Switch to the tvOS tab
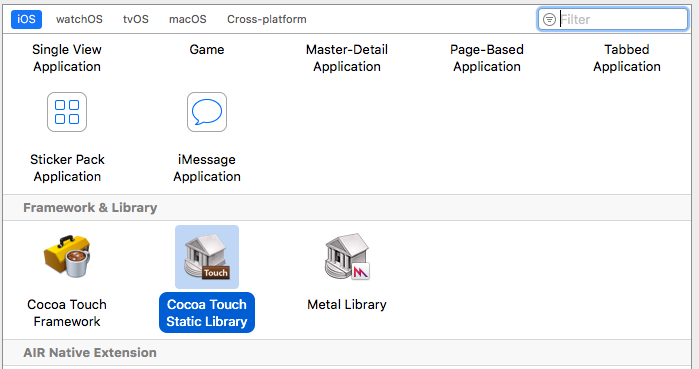This screenshot has width=699, height=369. (136, 19)
